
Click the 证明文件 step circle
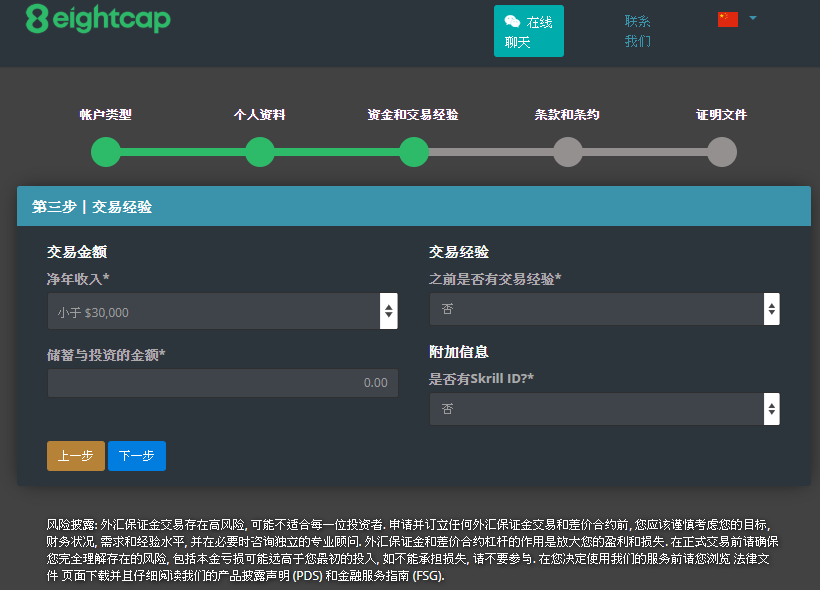pos(722,152)
